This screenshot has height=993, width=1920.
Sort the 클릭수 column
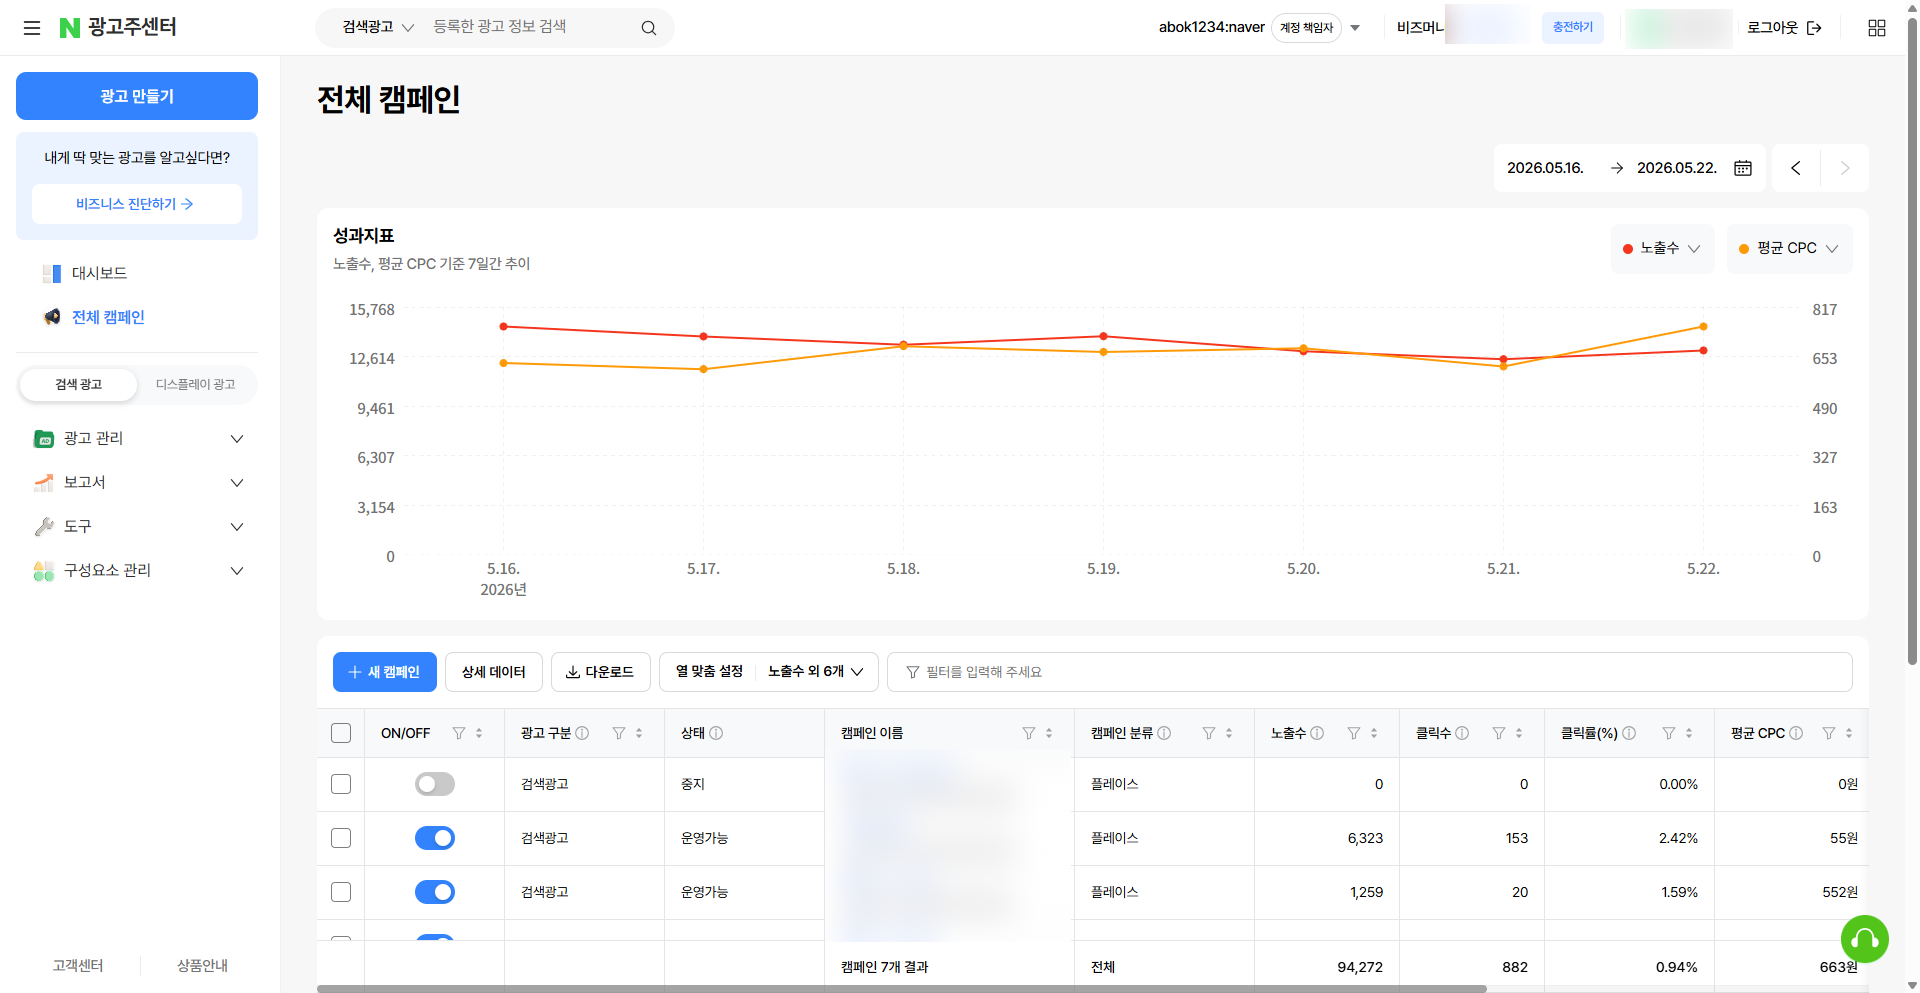1519,733
